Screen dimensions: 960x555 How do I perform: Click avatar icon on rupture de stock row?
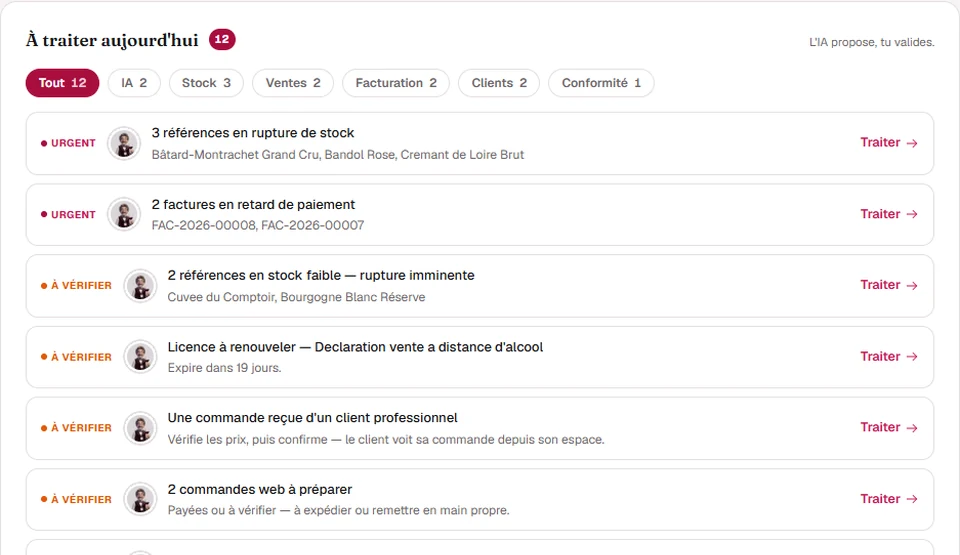[x=124, y=143]
